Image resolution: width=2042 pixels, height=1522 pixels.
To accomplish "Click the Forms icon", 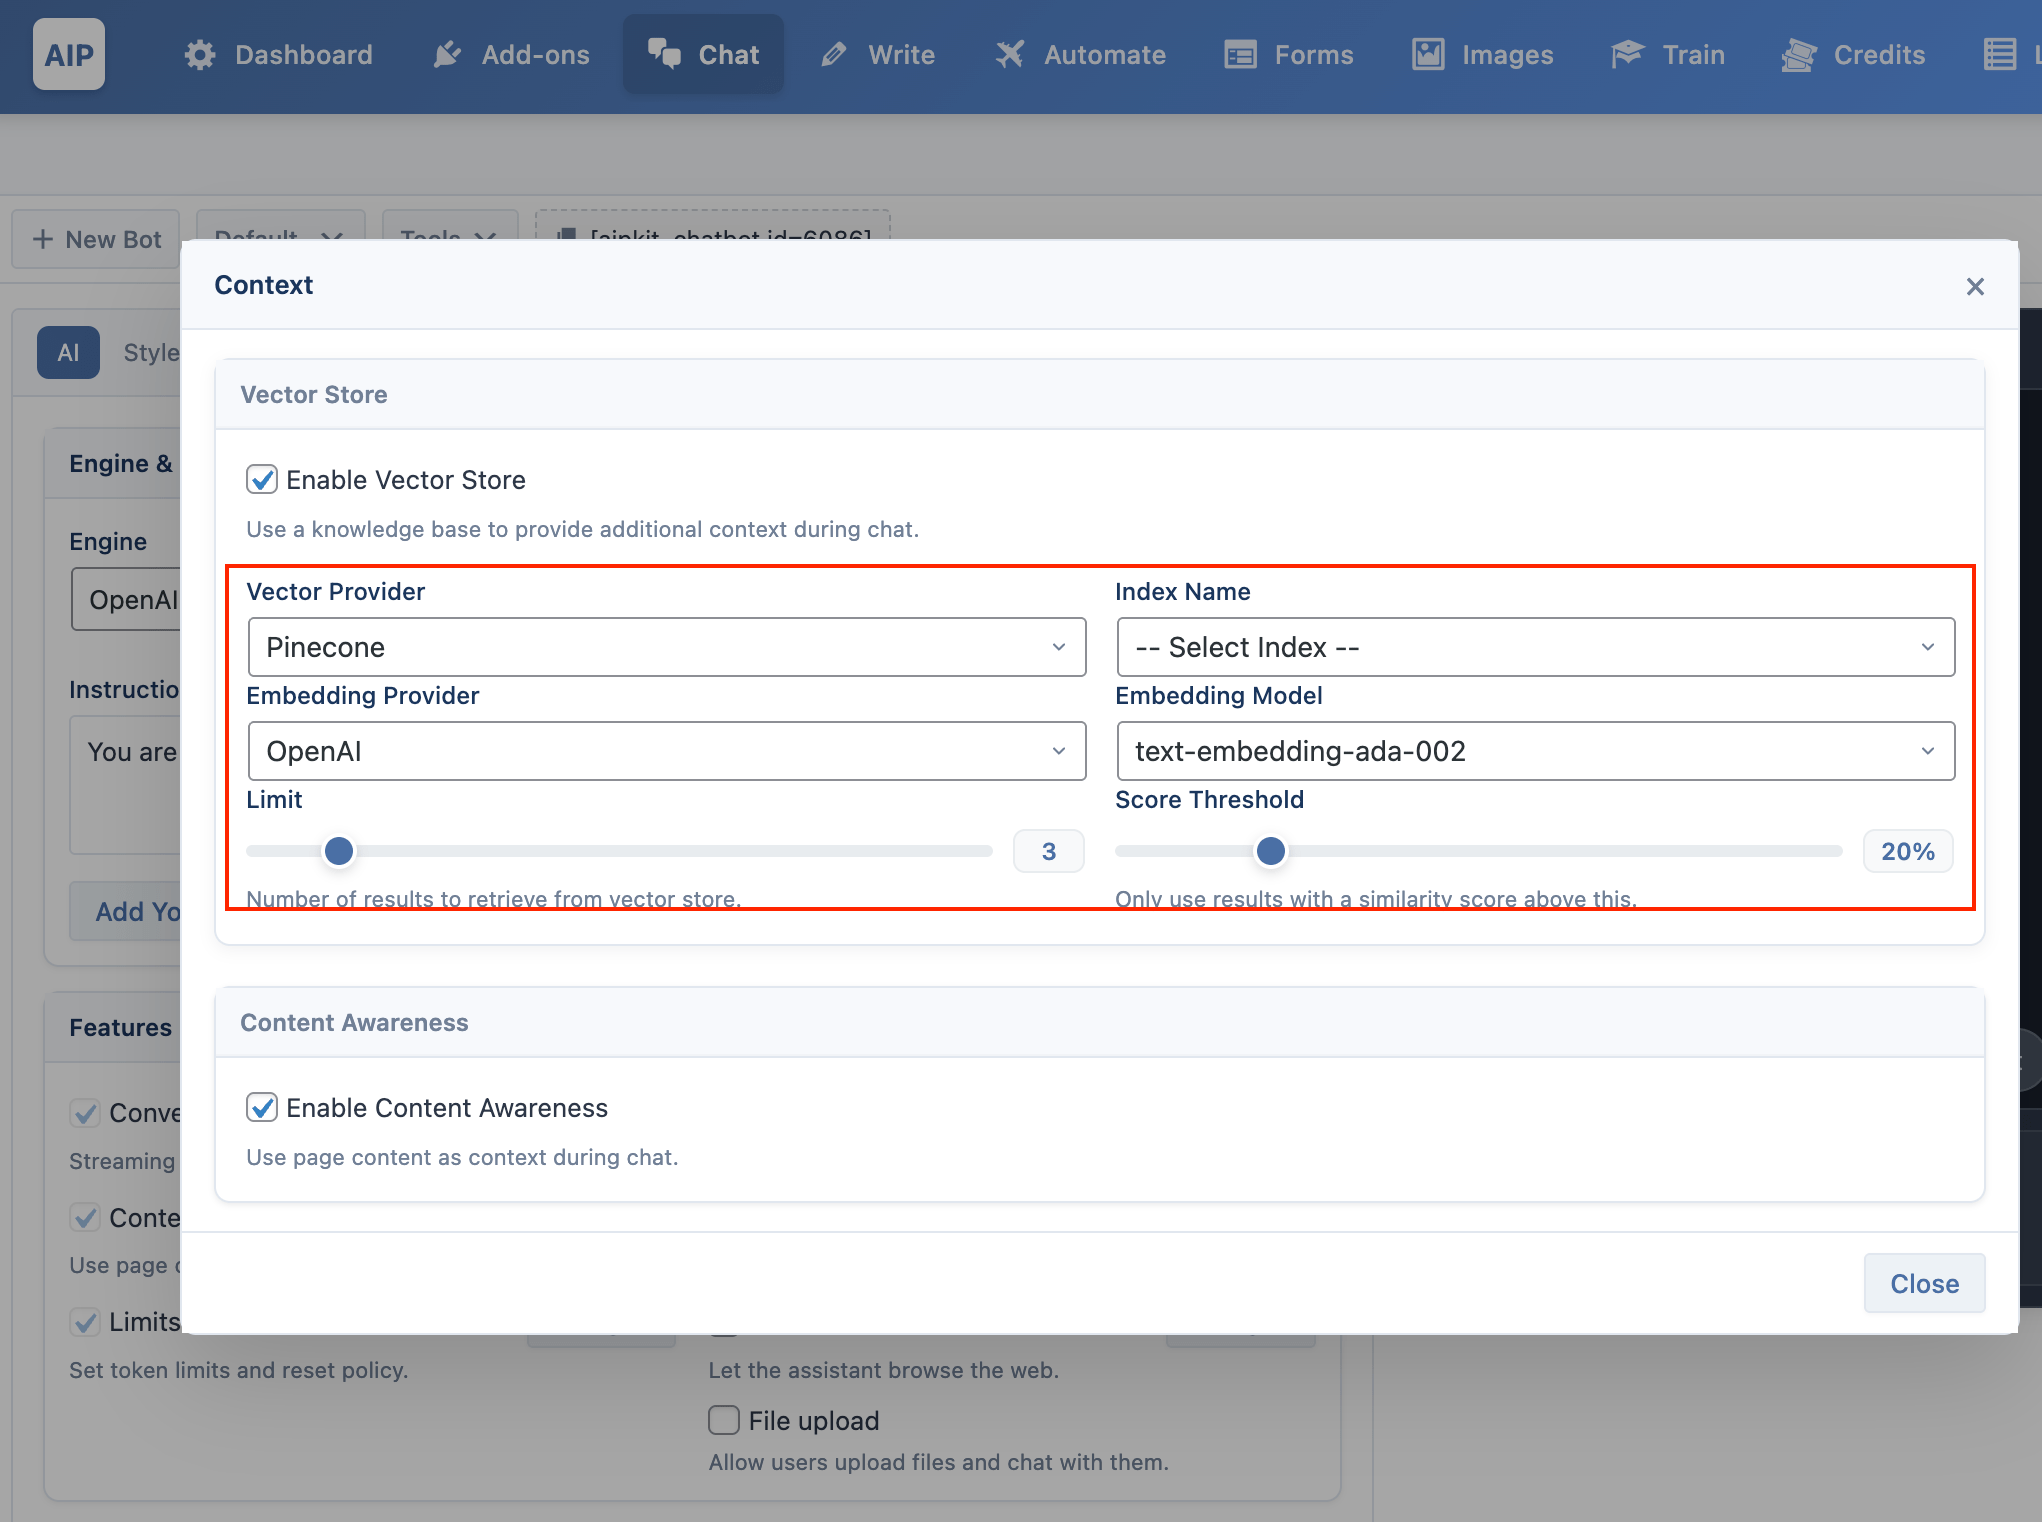I will (1240, 55).
